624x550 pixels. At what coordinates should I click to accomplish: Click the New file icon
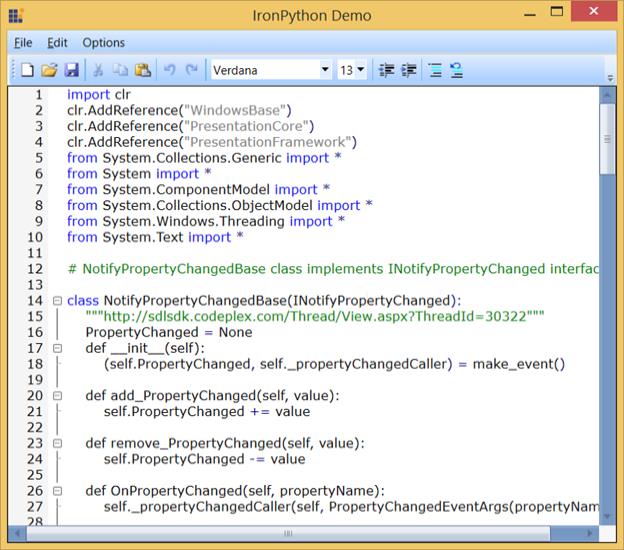(x=27, y=70)
